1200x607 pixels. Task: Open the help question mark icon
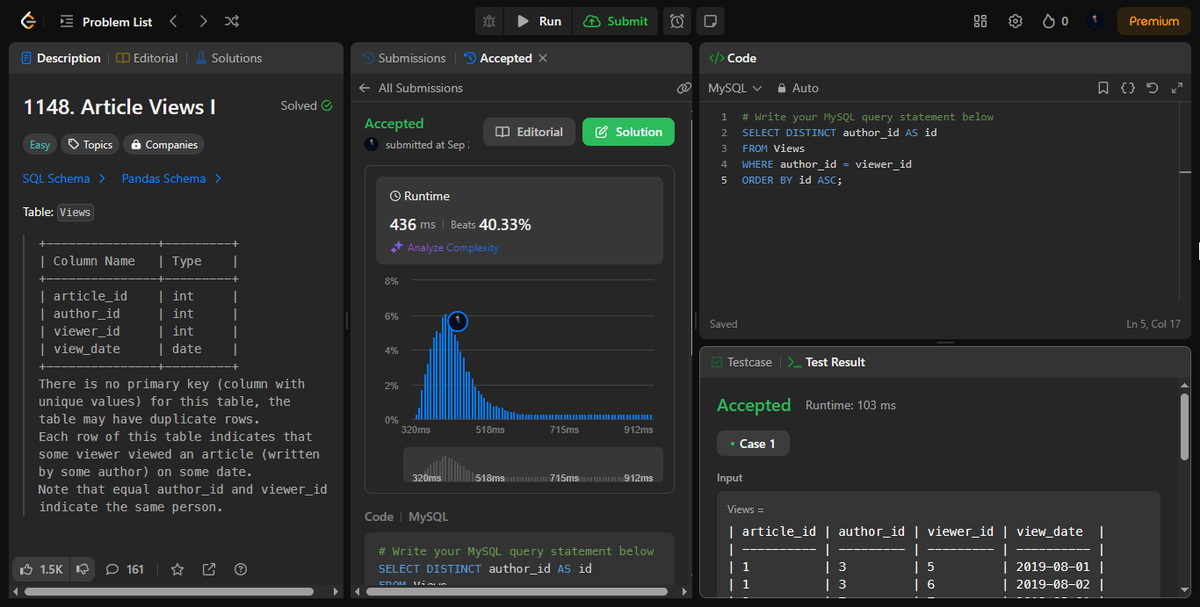[x=240, y=569]
